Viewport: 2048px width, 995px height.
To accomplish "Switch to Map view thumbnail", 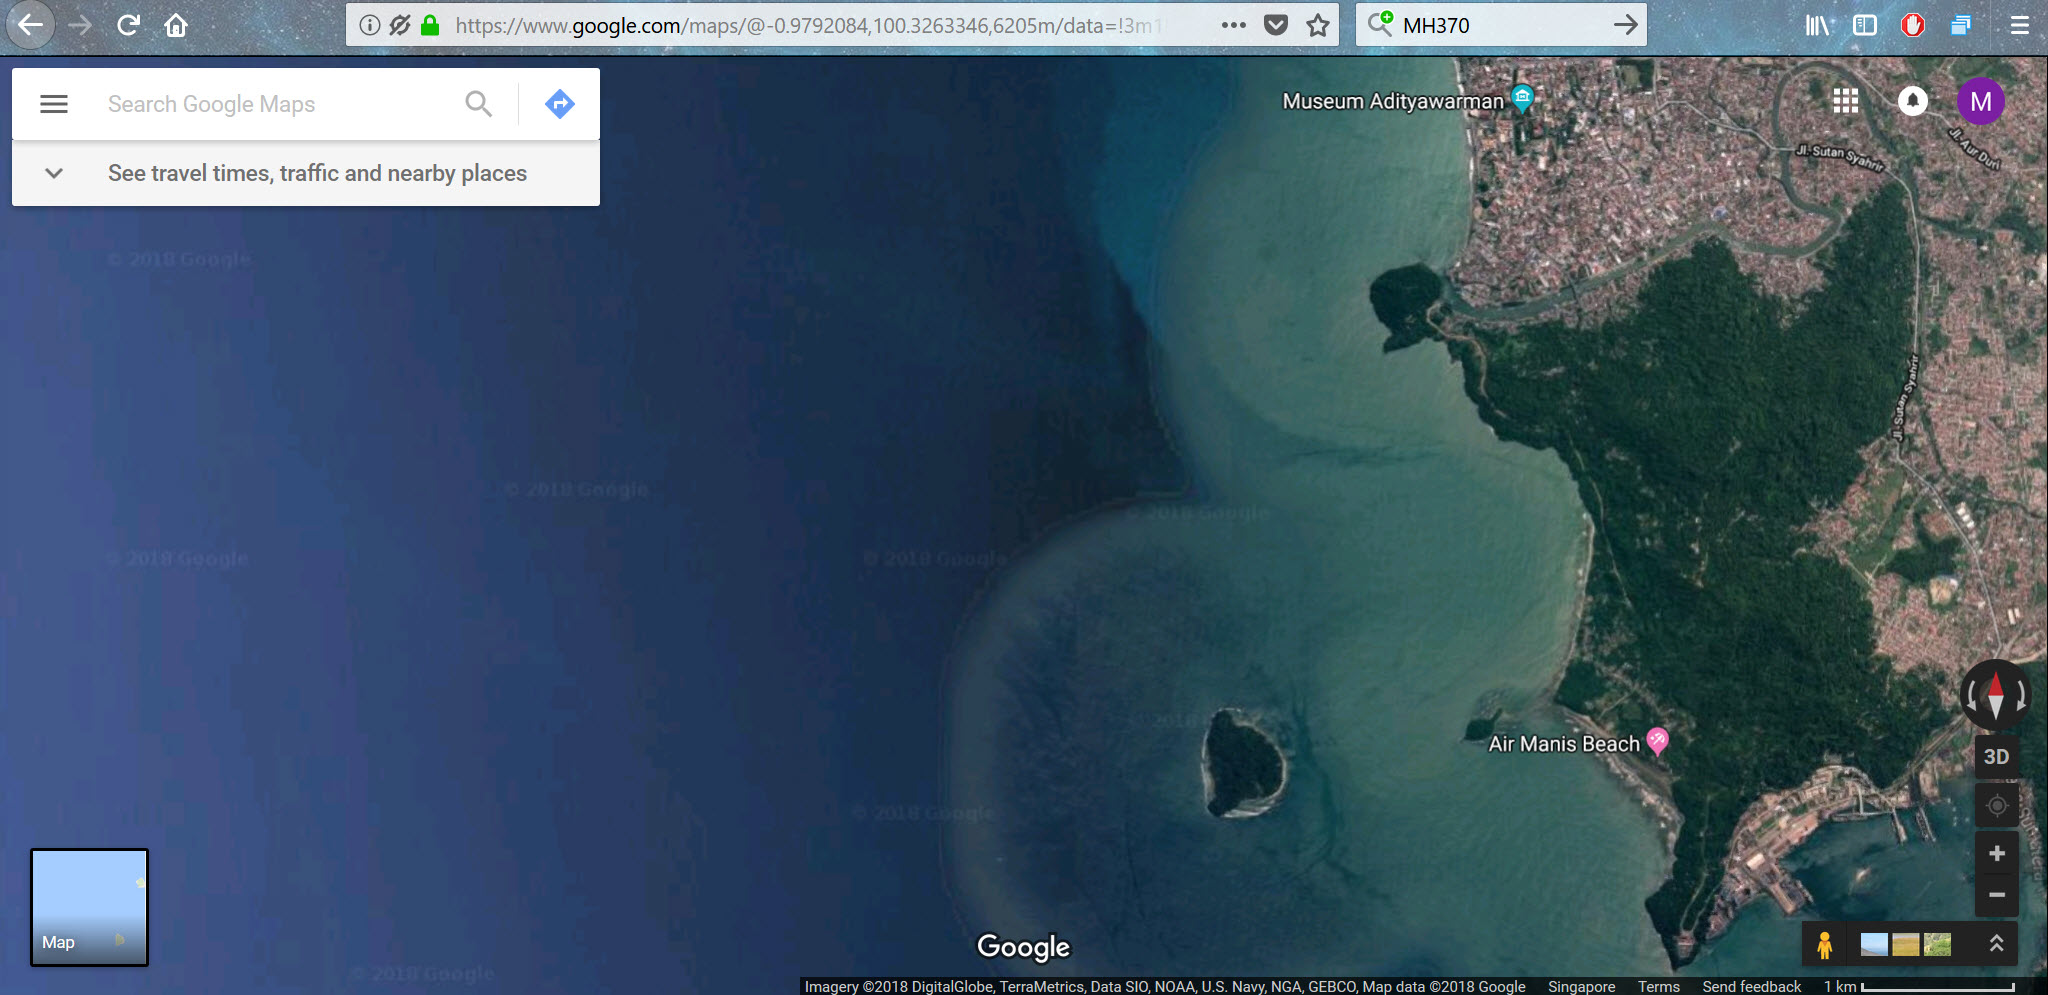I will coord(89,907).
